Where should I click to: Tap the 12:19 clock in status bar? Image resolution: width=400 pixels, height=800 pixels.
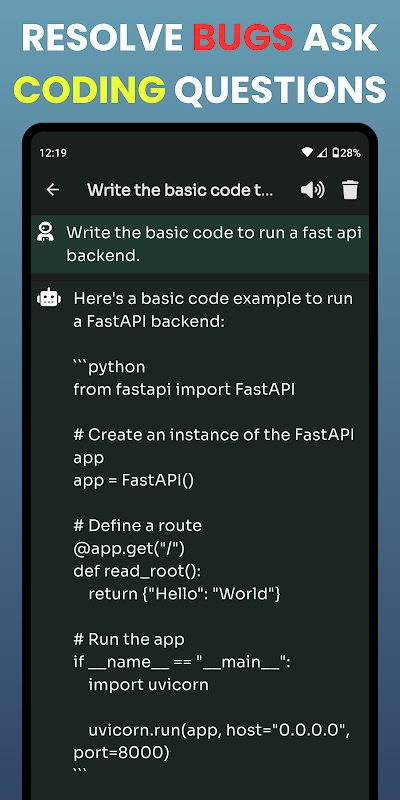click(53, 153)
